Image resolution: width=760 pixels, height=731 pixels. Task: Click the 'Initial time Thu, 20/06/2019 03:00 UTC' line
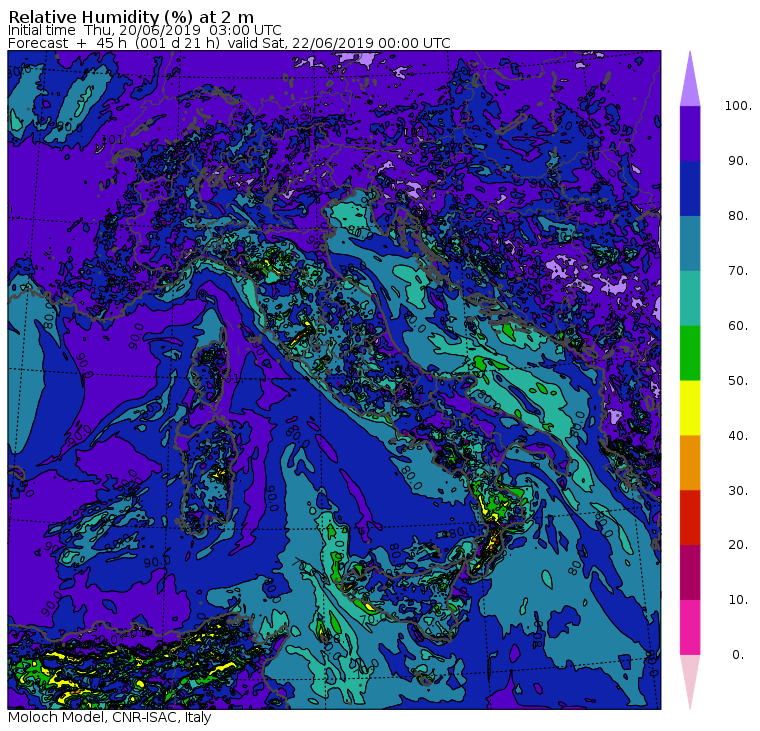coord(144,30)
